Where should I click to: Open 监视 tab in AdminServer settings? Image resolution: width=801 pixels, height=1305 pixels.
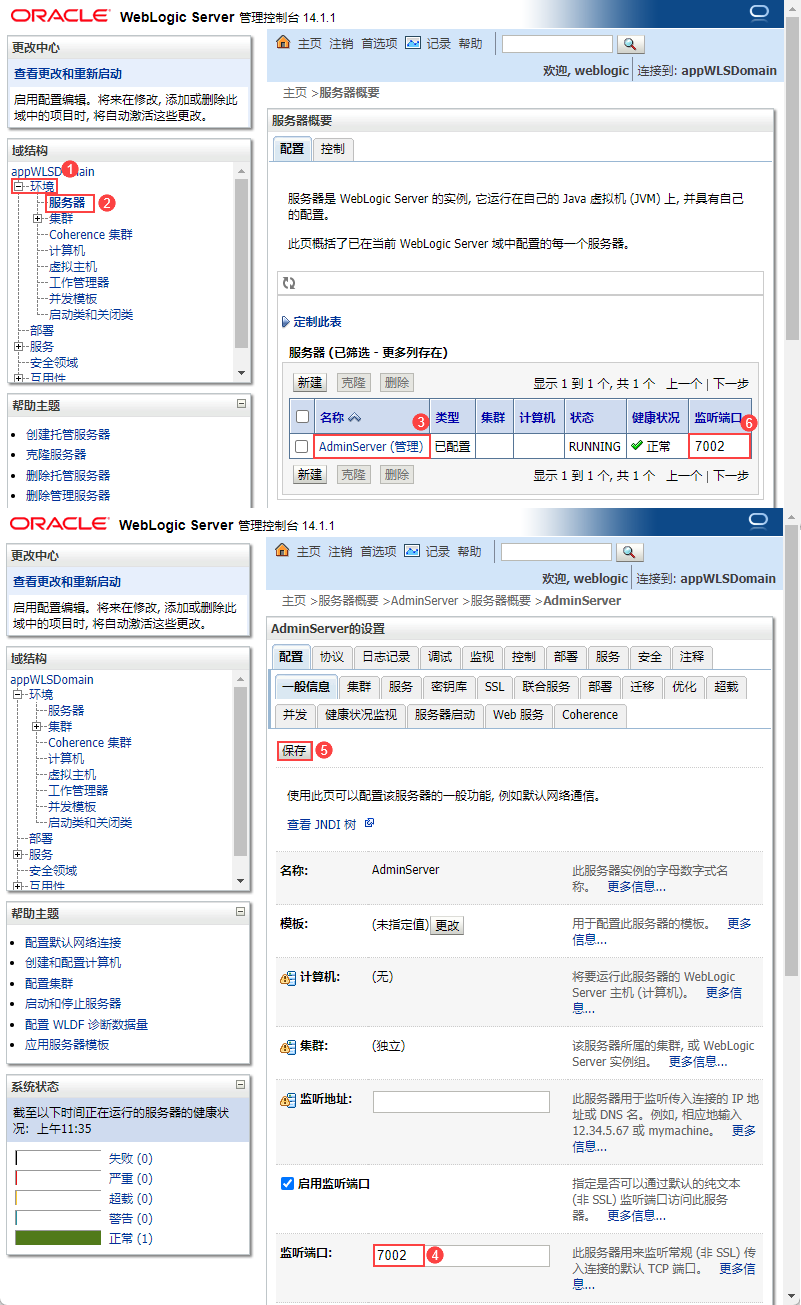tap(482, 657)
